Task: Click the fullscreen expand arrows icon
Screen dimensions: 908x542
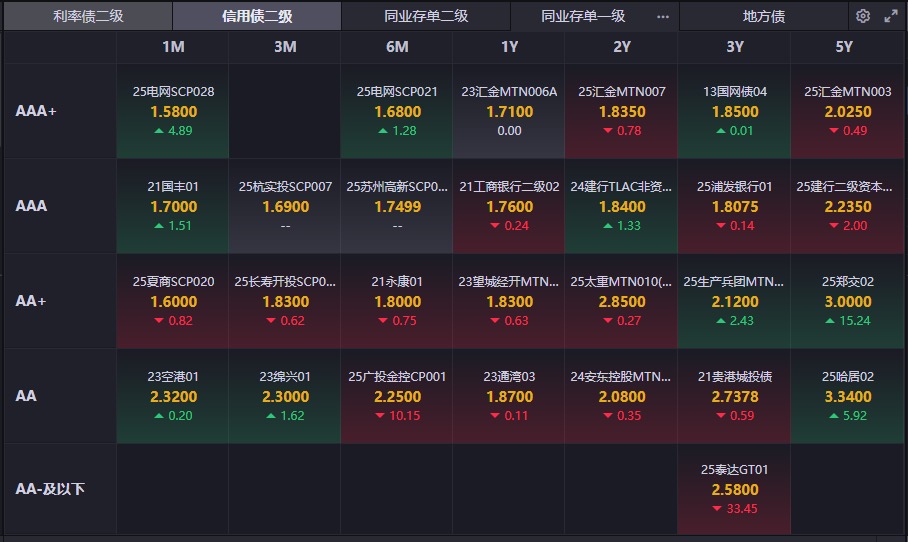Action: pyautogui.click(x=890, y=16)
